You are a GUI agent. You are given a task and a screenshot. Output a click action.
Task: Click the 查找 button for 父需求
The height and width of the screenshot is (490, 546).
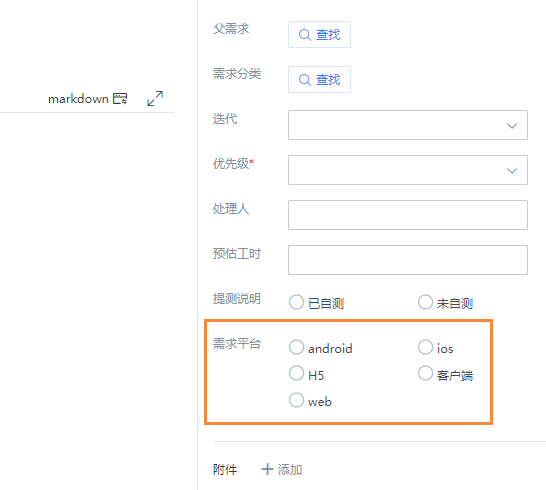point(319,34)
